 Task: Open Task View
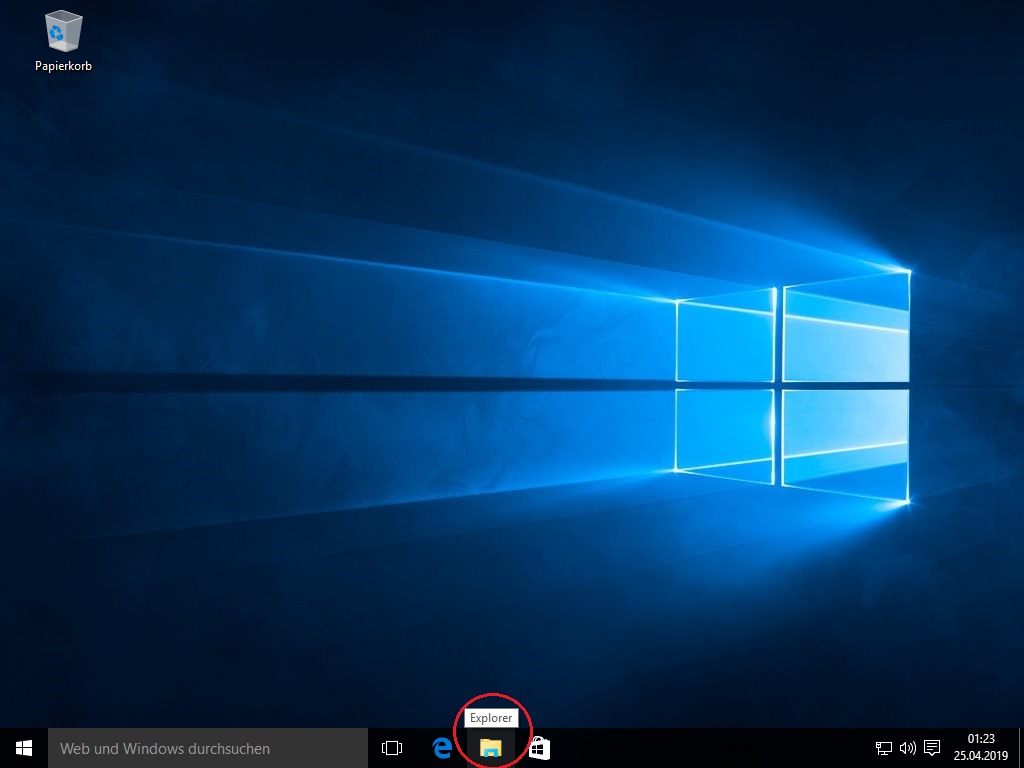tap(391, 747)
